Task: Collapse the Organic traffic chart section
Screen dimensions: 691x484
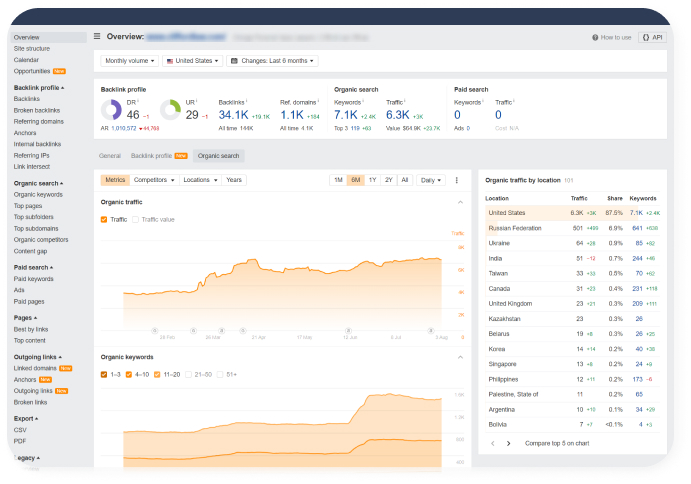Action: coord(461,202)
